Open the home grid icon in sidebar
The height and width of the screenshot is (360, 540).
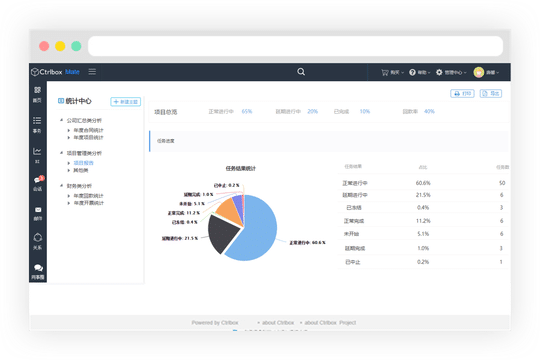point(37,90)
